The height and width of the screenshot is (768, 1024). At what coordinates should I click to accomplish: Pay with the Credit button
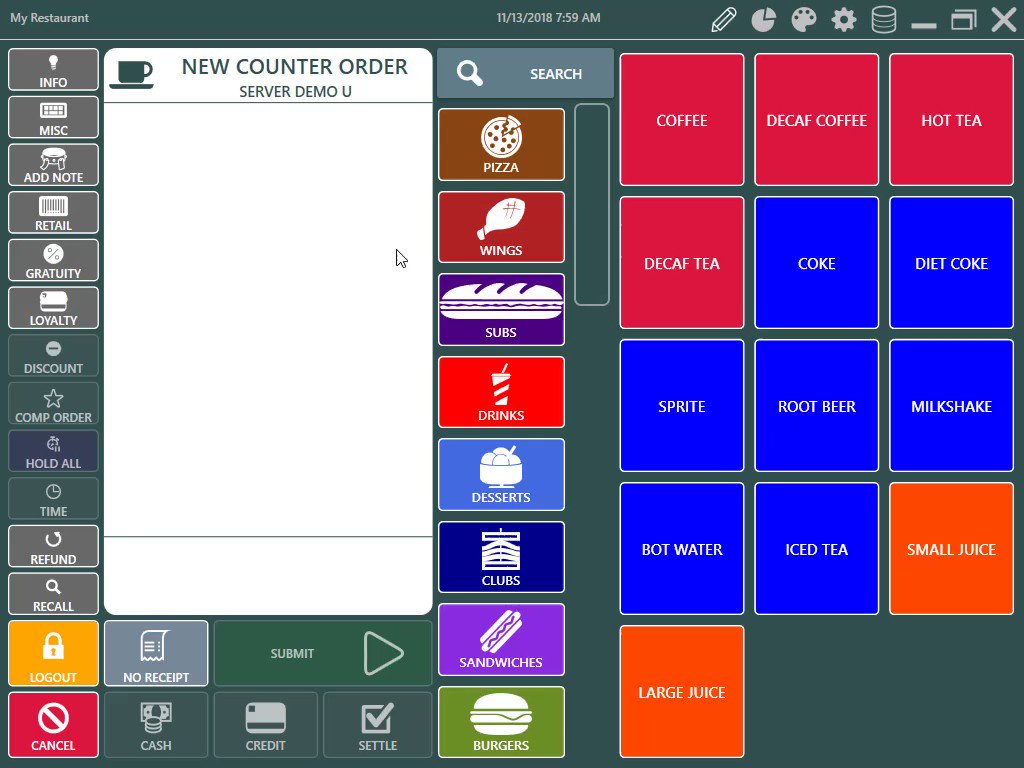click(x=266, y=726)
